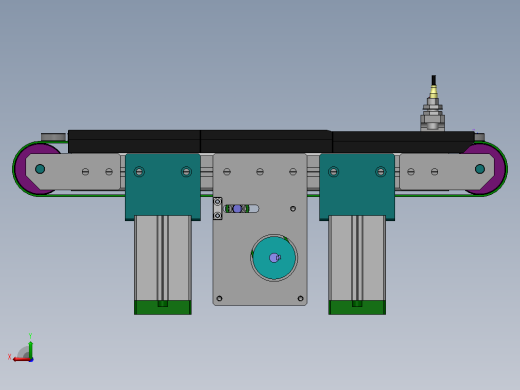Select the center gray motor mounting plate
Screen dimensions: 520x390
260,229
